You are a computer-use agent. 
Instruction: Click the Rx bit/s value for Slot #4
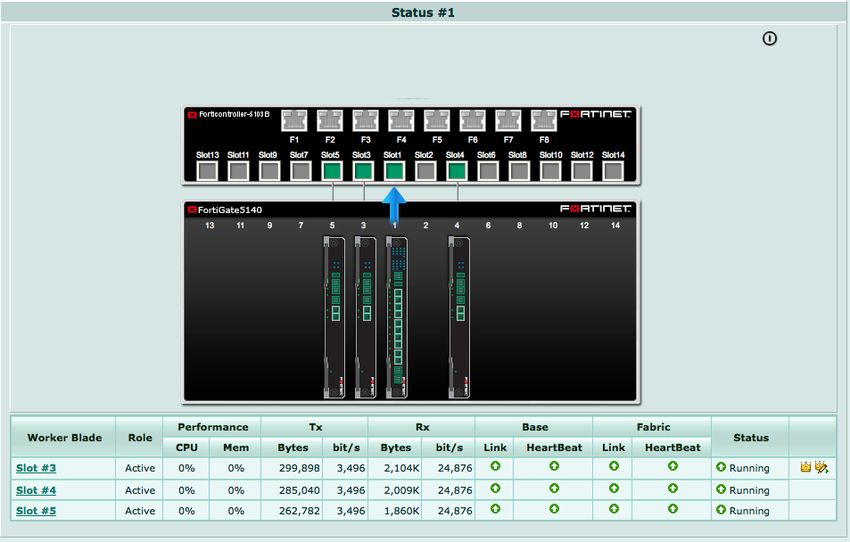click(455, 490)
